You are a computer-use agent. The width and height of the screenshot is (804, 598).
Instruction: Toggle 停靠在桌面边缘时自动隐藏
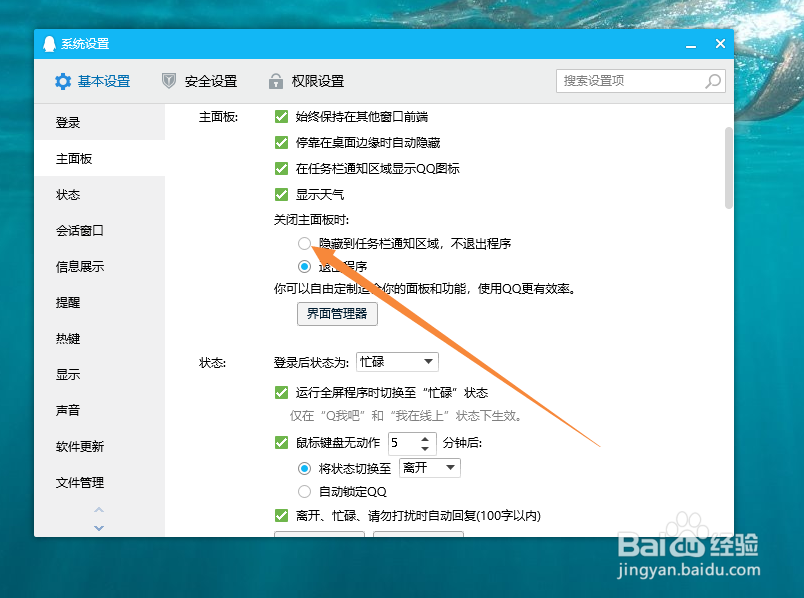[x=281, y=142]
